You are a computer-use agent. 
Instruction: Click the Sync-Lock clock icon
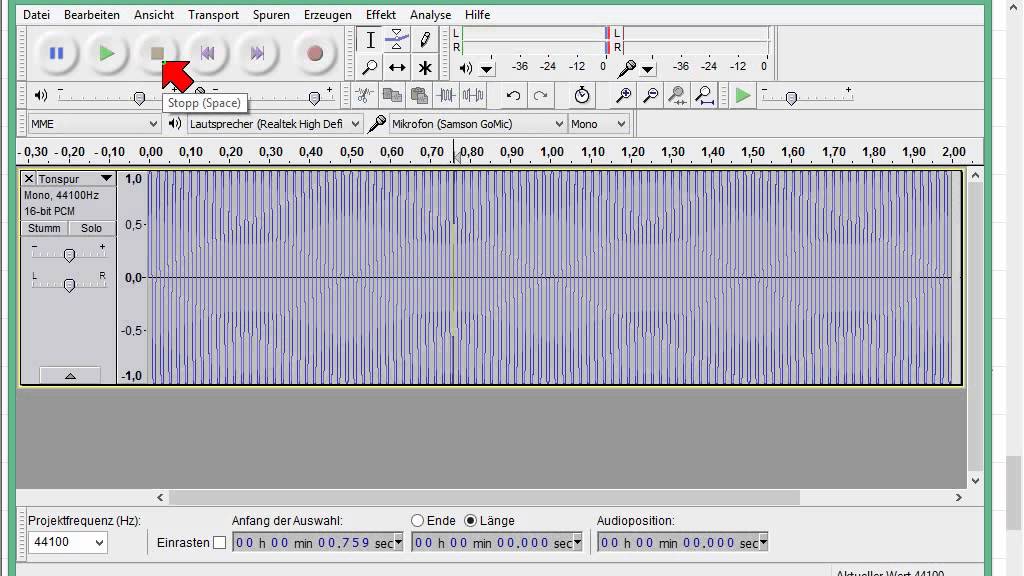(x=582, y=95)
